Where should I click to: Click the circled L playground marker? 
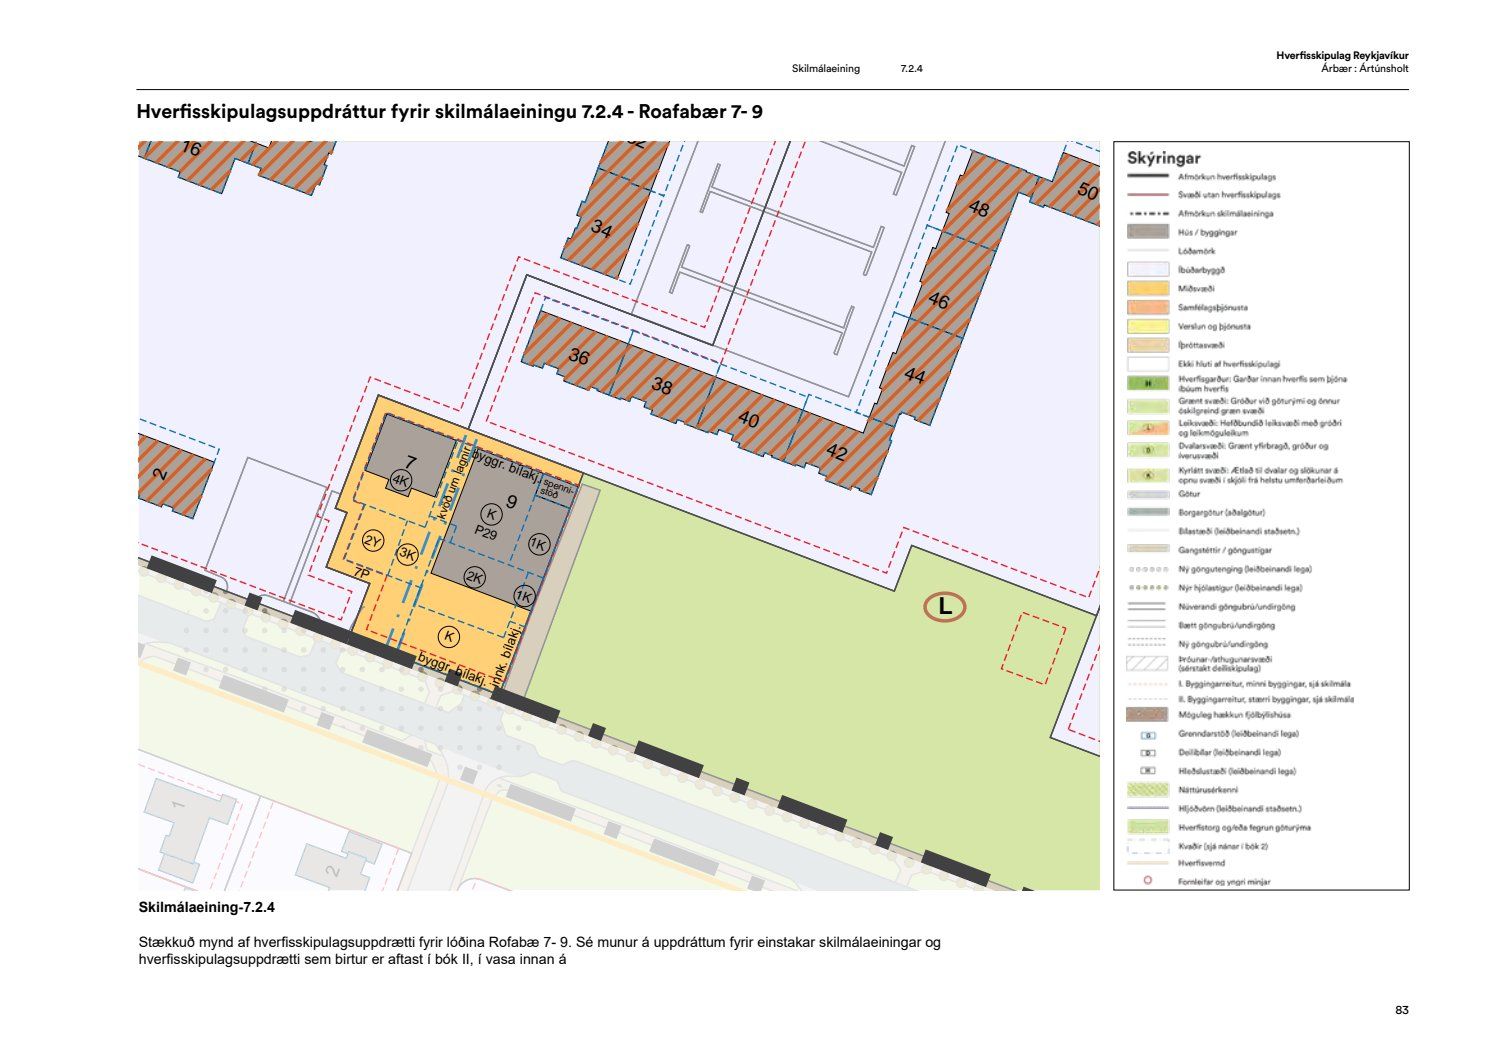click(944, 606)
